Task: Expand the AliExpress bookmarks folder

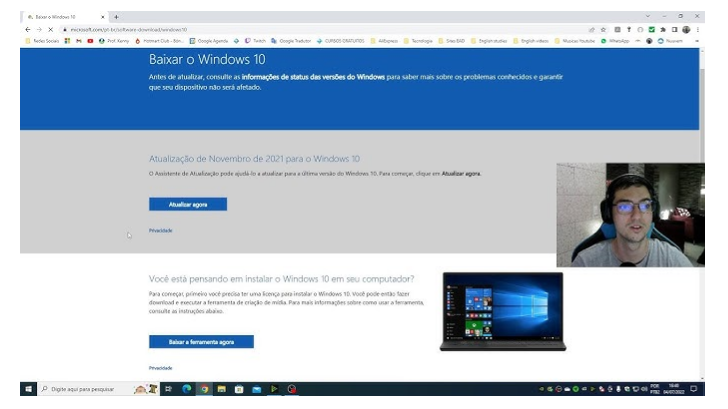Action: click(384, 41)
